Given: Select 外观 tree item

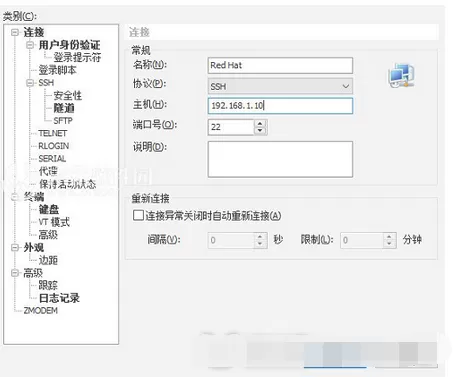Looking at the screenshot, I should [34, 247].
